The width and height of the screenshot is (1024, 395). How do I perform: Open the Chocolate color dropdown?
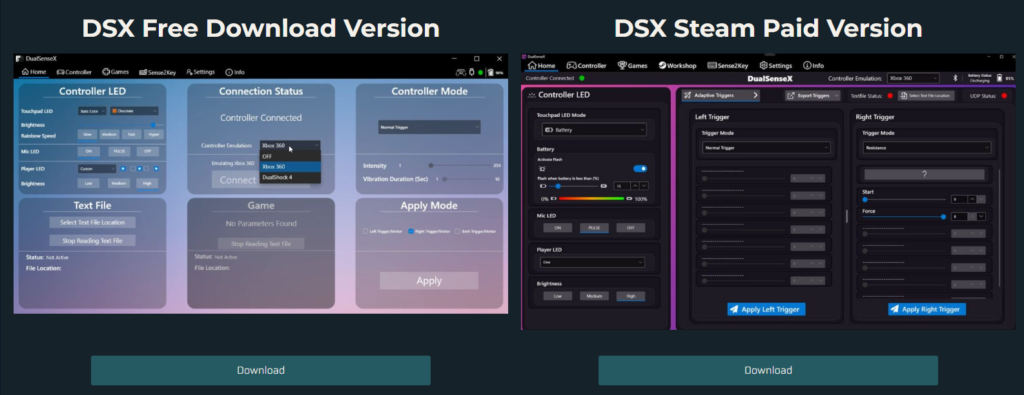pyautogui.click(x=134, y=111)
